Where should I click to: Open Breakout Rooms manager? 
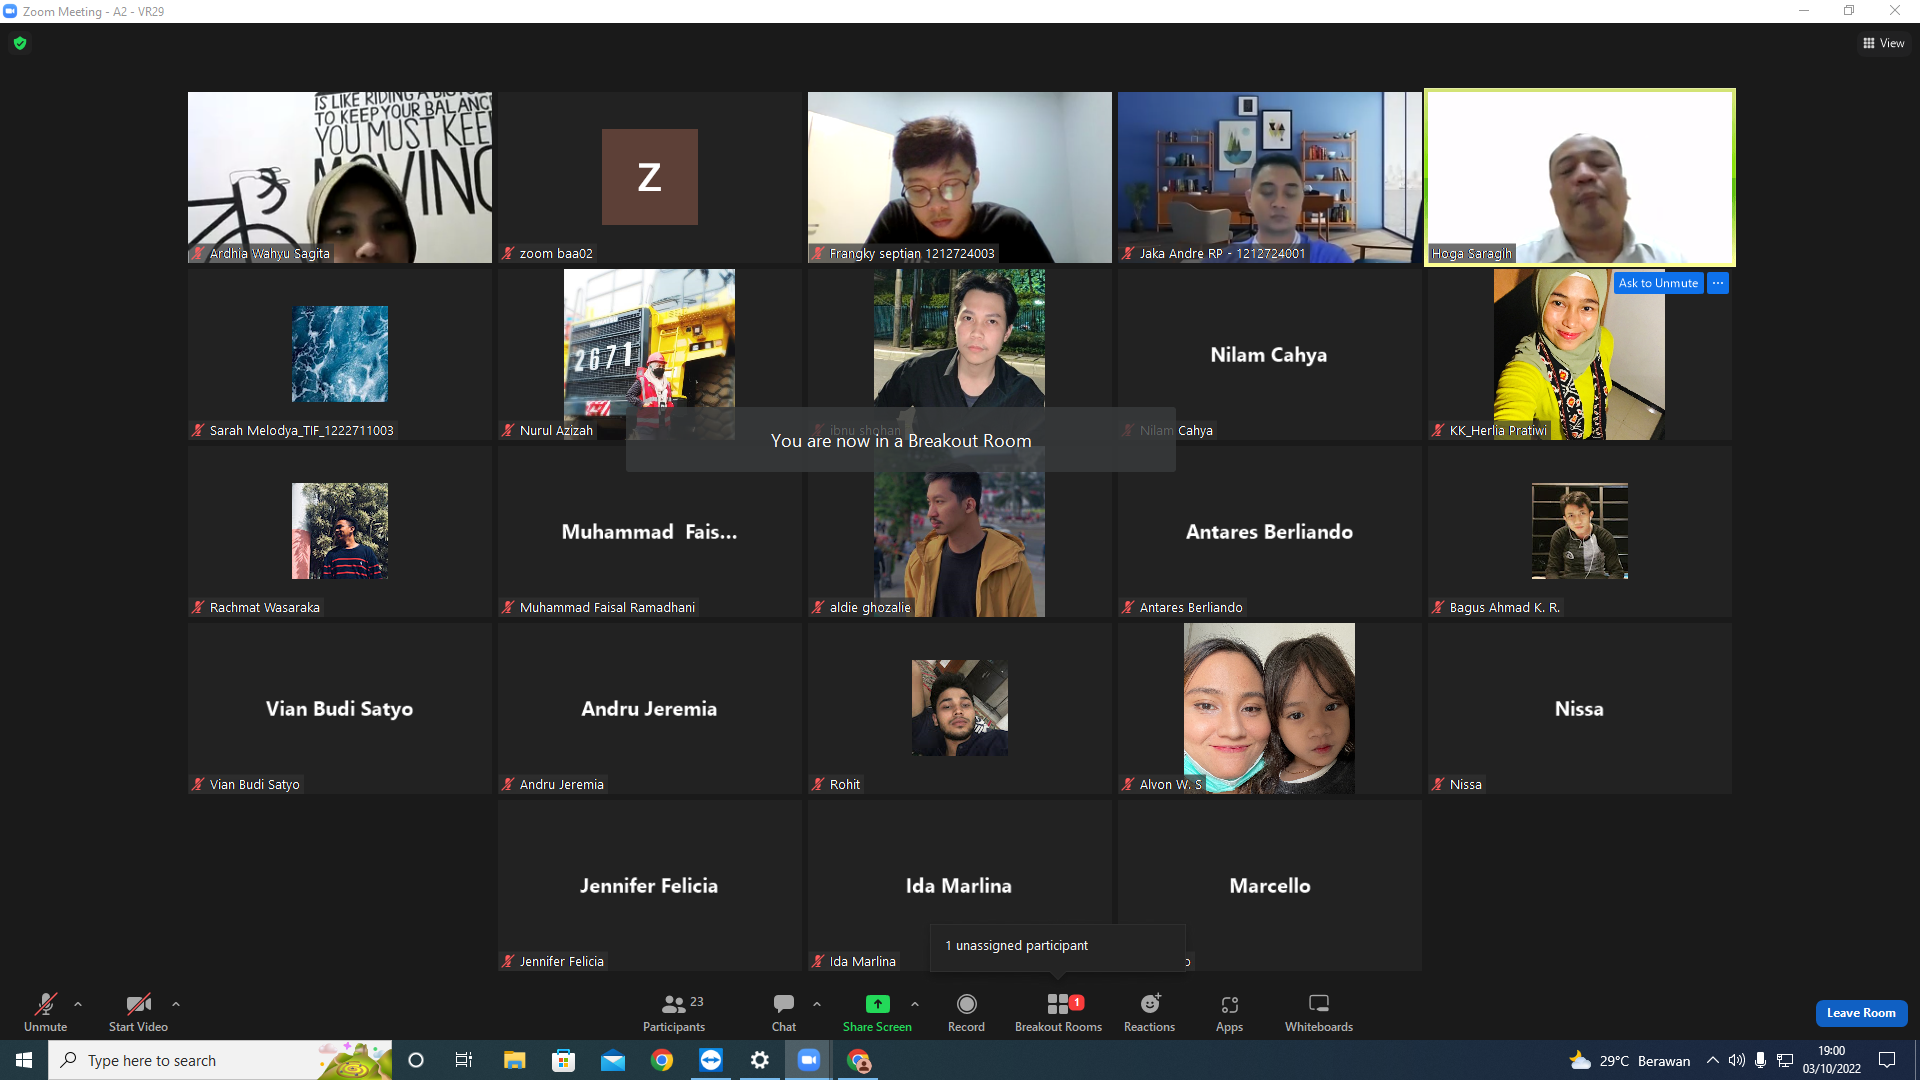(1058, 1012)
